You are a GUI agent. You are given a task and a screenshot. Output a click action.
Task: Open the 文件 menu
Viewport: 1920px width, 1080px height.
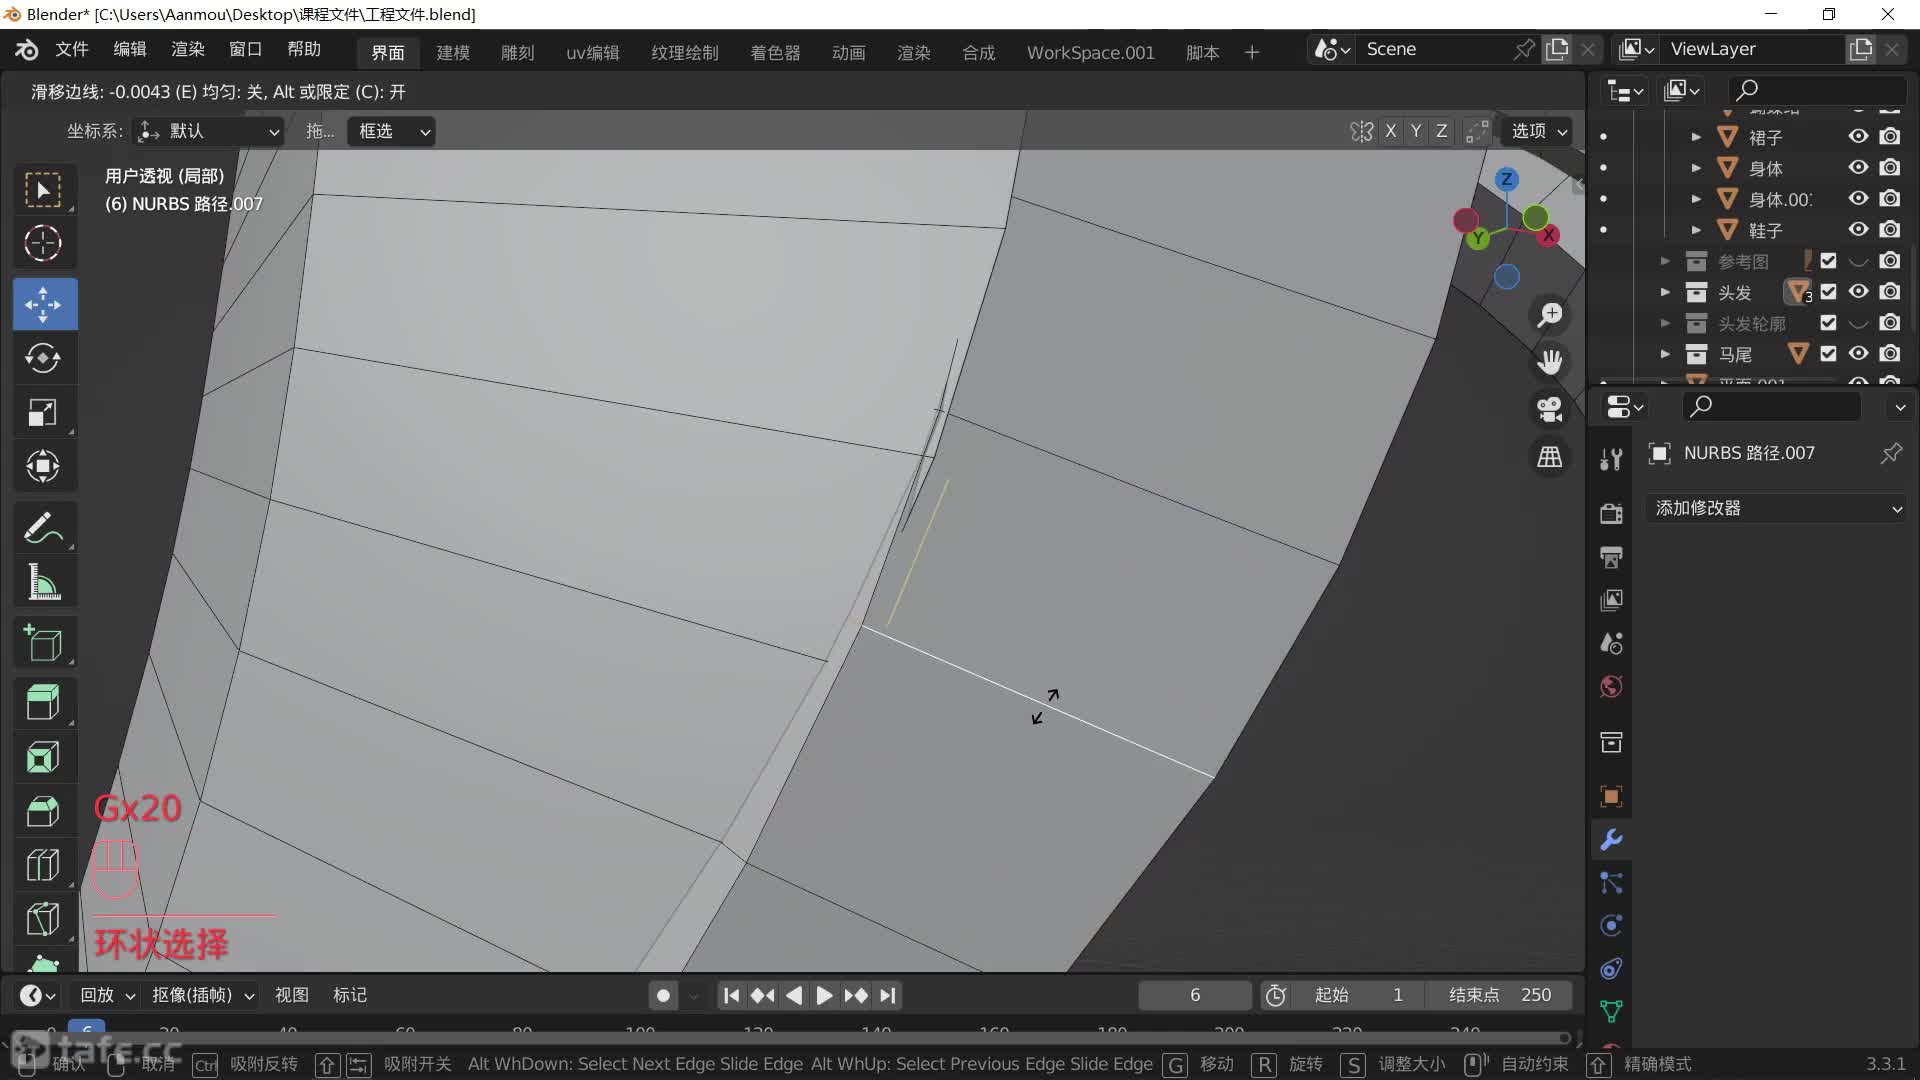coord(72,50)
